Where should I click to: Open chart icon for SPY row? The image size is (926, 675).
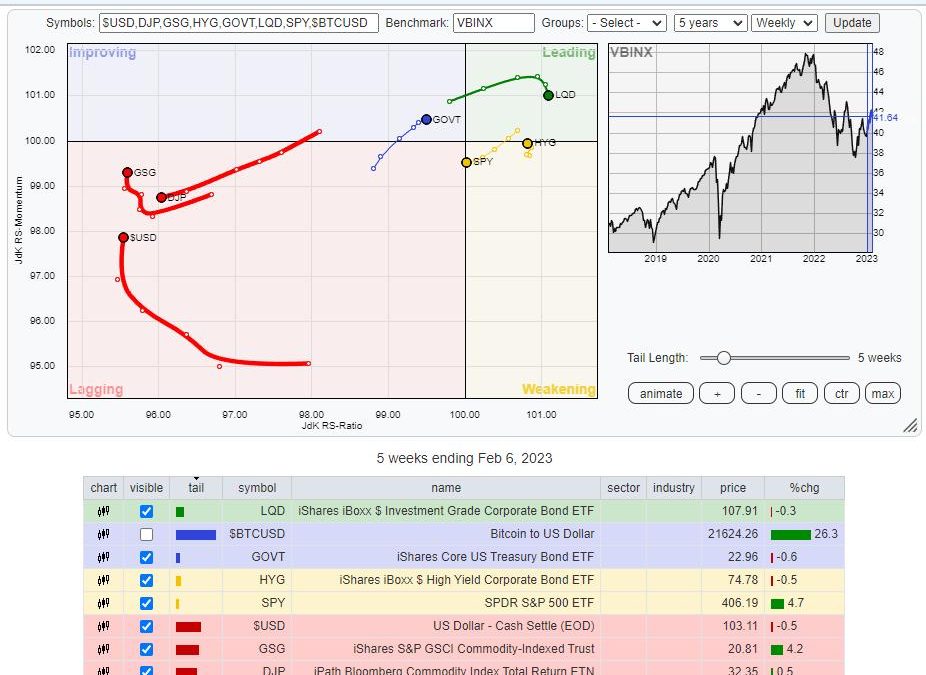click(103, 604)
